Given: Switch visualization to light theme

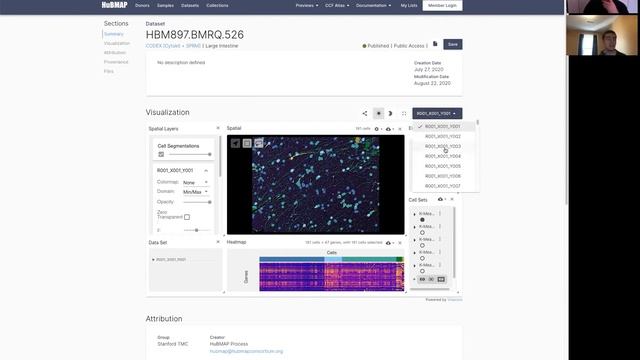Looking at the screenshot, I should click(x=379, y=113).
